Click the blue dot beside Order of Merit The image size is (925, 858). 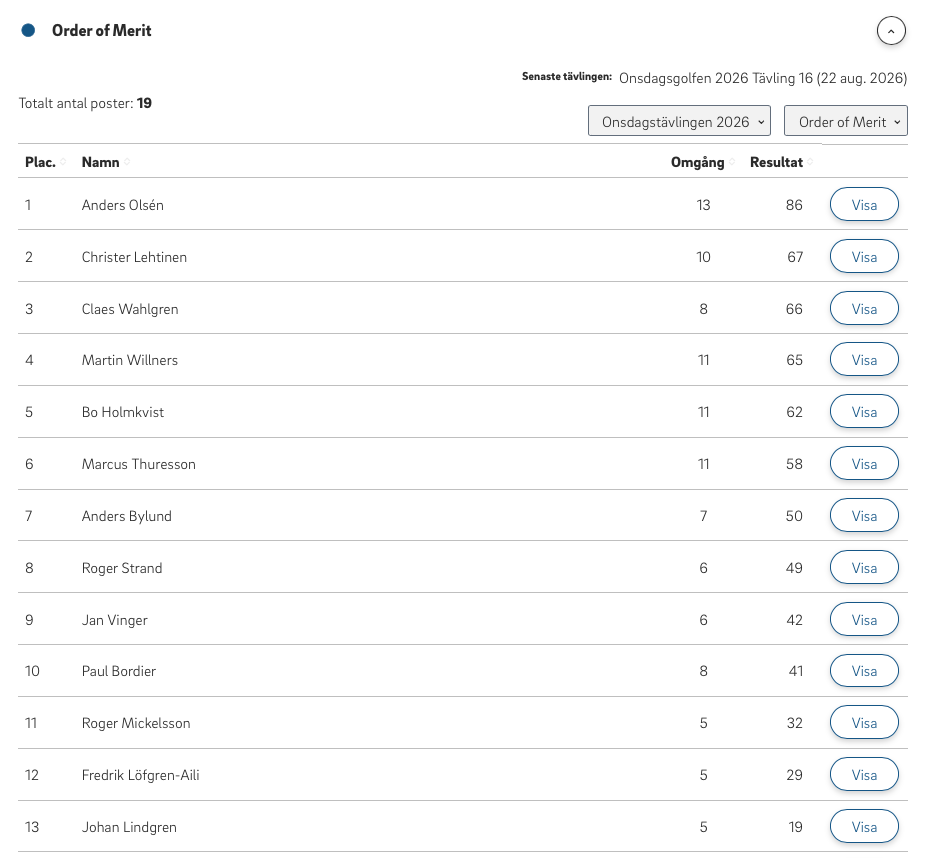tap(28, 30)
